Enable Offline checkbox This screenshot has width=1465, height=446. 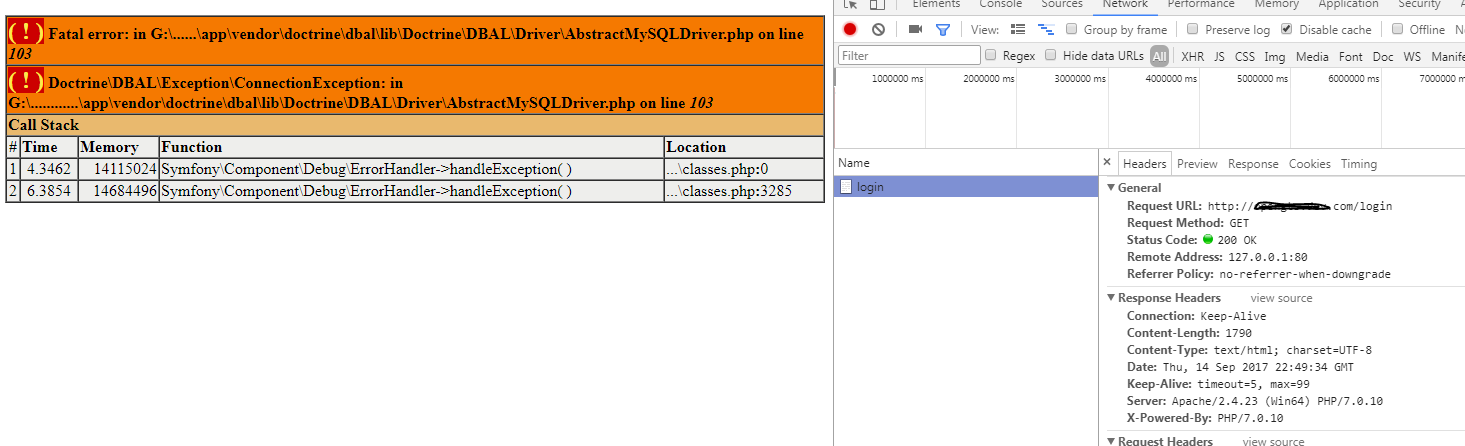tap(1398, 30)
